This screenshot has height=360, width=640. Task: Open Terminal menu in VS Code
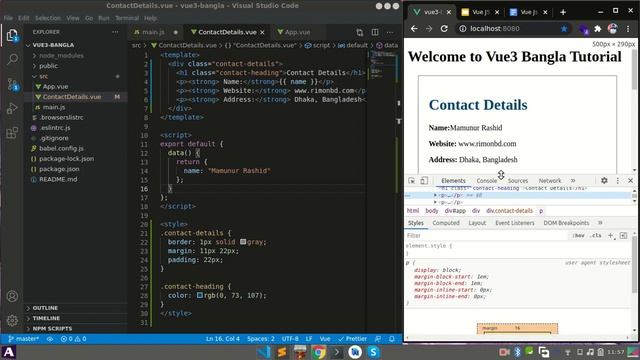(127, 18)
